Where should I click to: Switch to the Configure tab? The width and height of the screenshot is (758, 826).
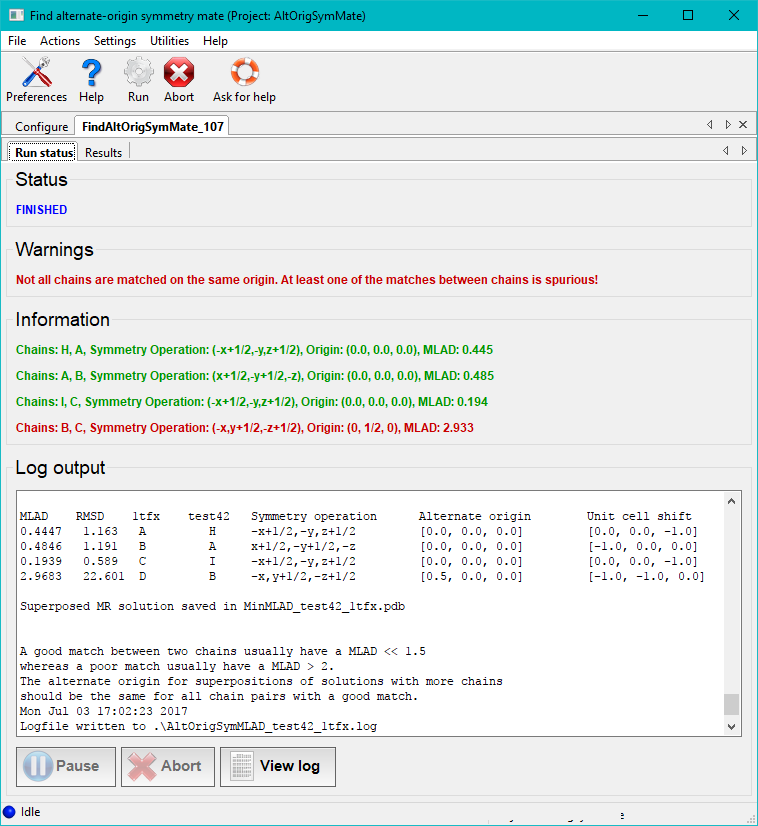pos(42,127)
